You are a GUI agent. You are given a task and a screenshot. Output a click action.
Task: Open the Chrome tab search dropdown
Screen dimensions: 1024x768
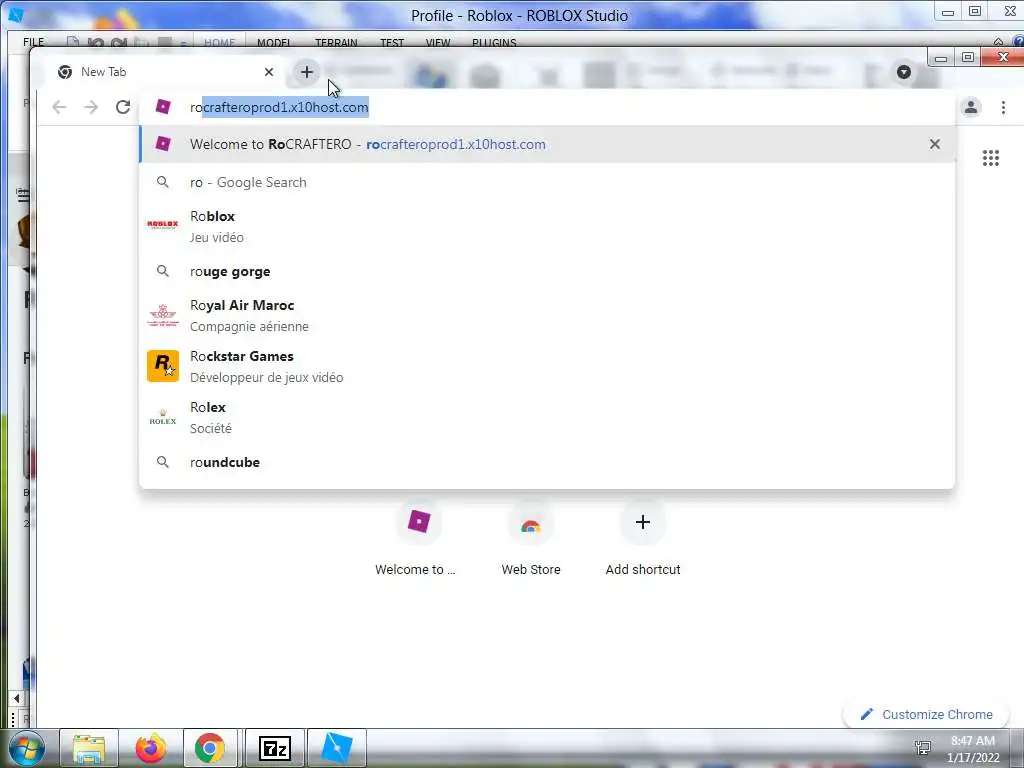pyautogui.click(x=904, y=72)
